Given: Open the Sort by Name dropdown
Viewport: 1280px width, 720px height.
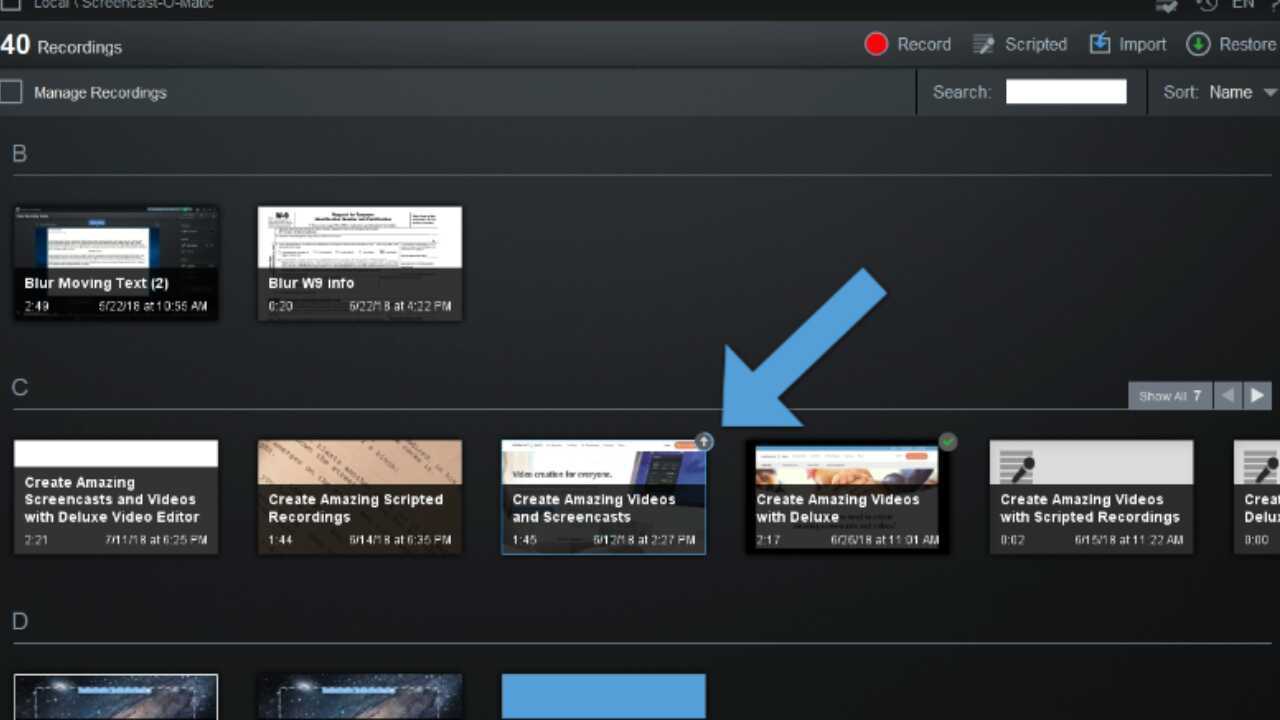Looking at the screenshot, I should [x=1220, y=92].
